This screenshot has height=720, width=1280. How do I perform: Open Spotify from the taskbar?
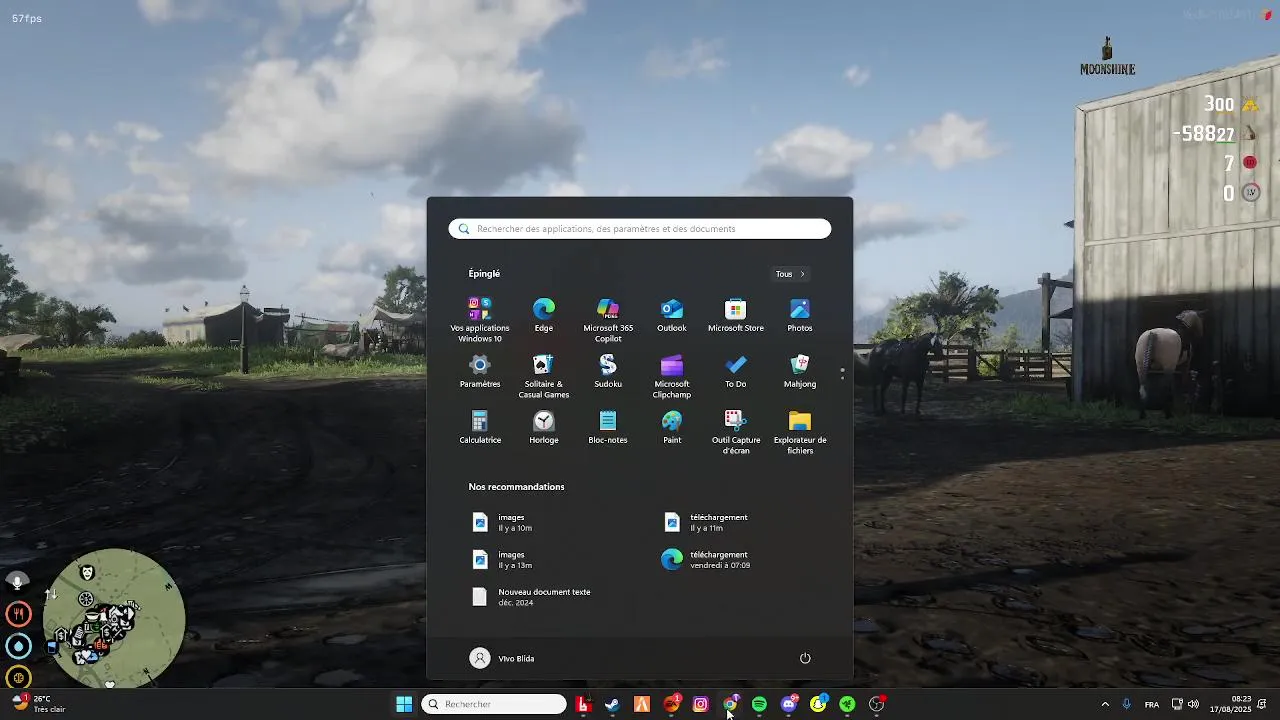tap(759, 704)
